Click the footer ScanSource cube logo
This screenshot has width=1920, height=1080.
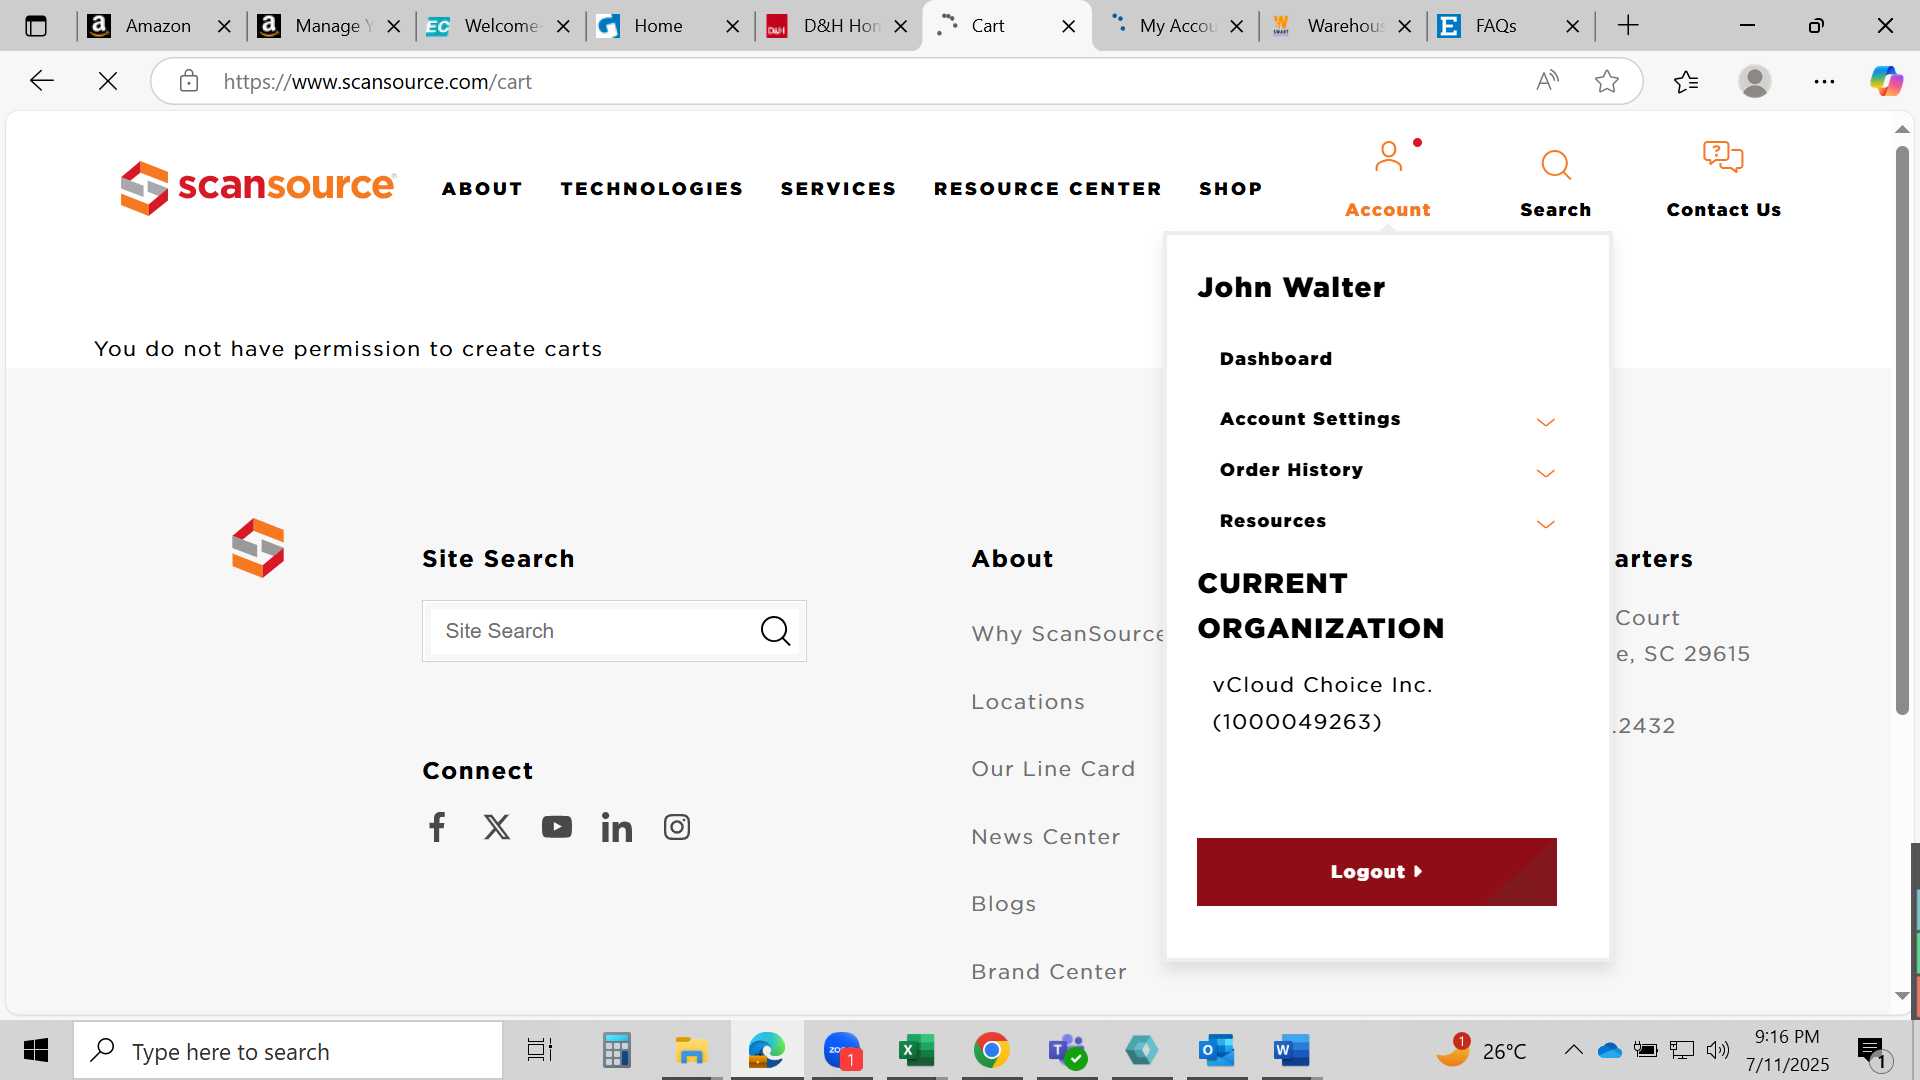[258, 548]
